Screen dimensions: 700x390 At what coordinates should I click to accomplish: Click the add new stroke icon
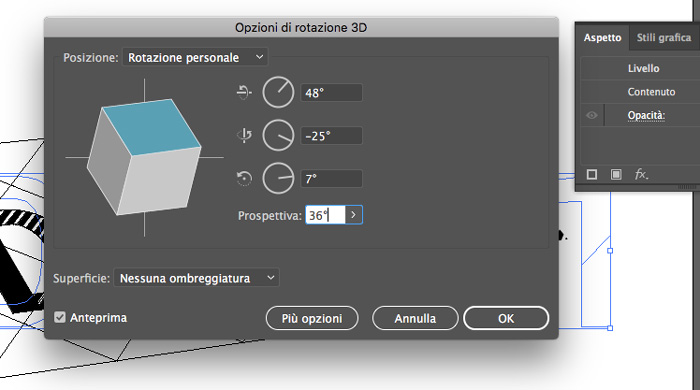tap(592, 174)
